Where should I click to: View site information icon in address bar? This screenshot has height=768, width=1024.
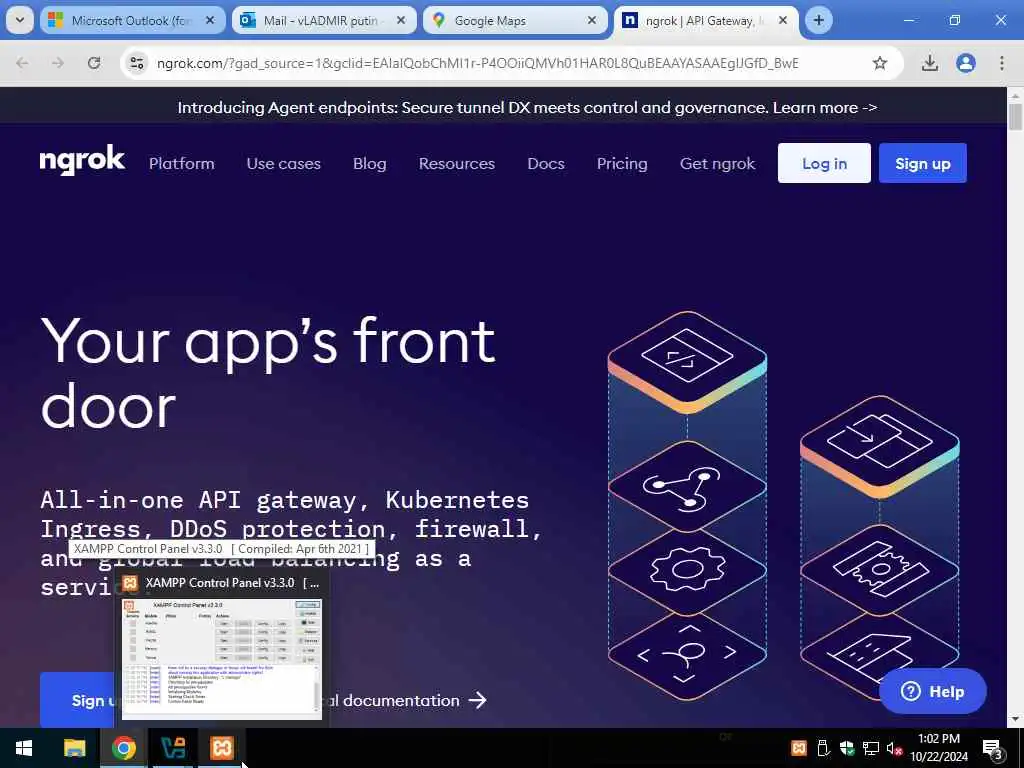(136, 63)
